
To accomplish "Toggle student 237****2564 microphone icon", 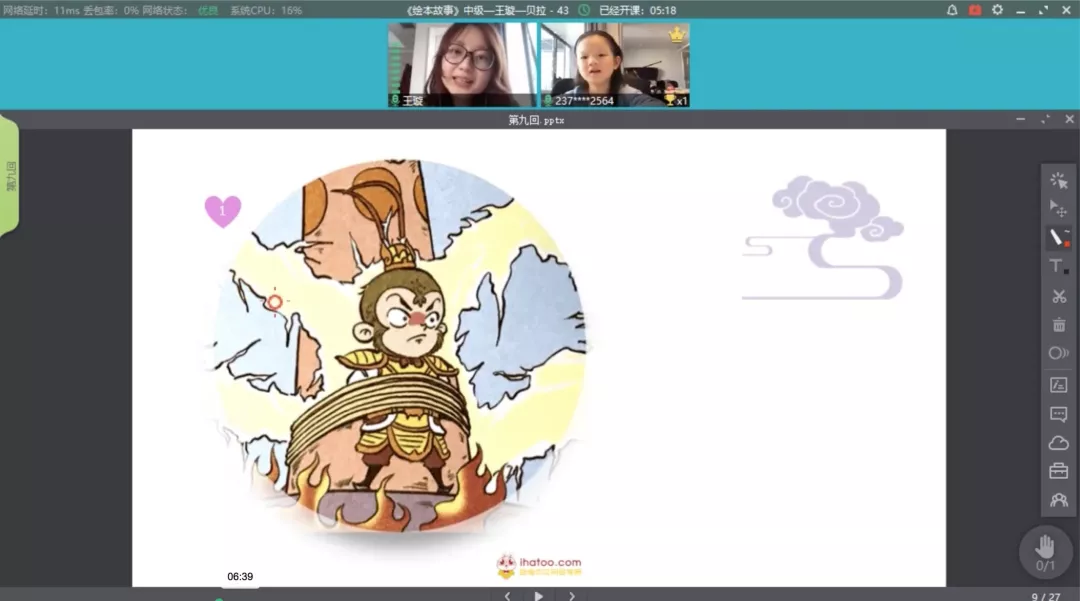I will pos(548,101).
